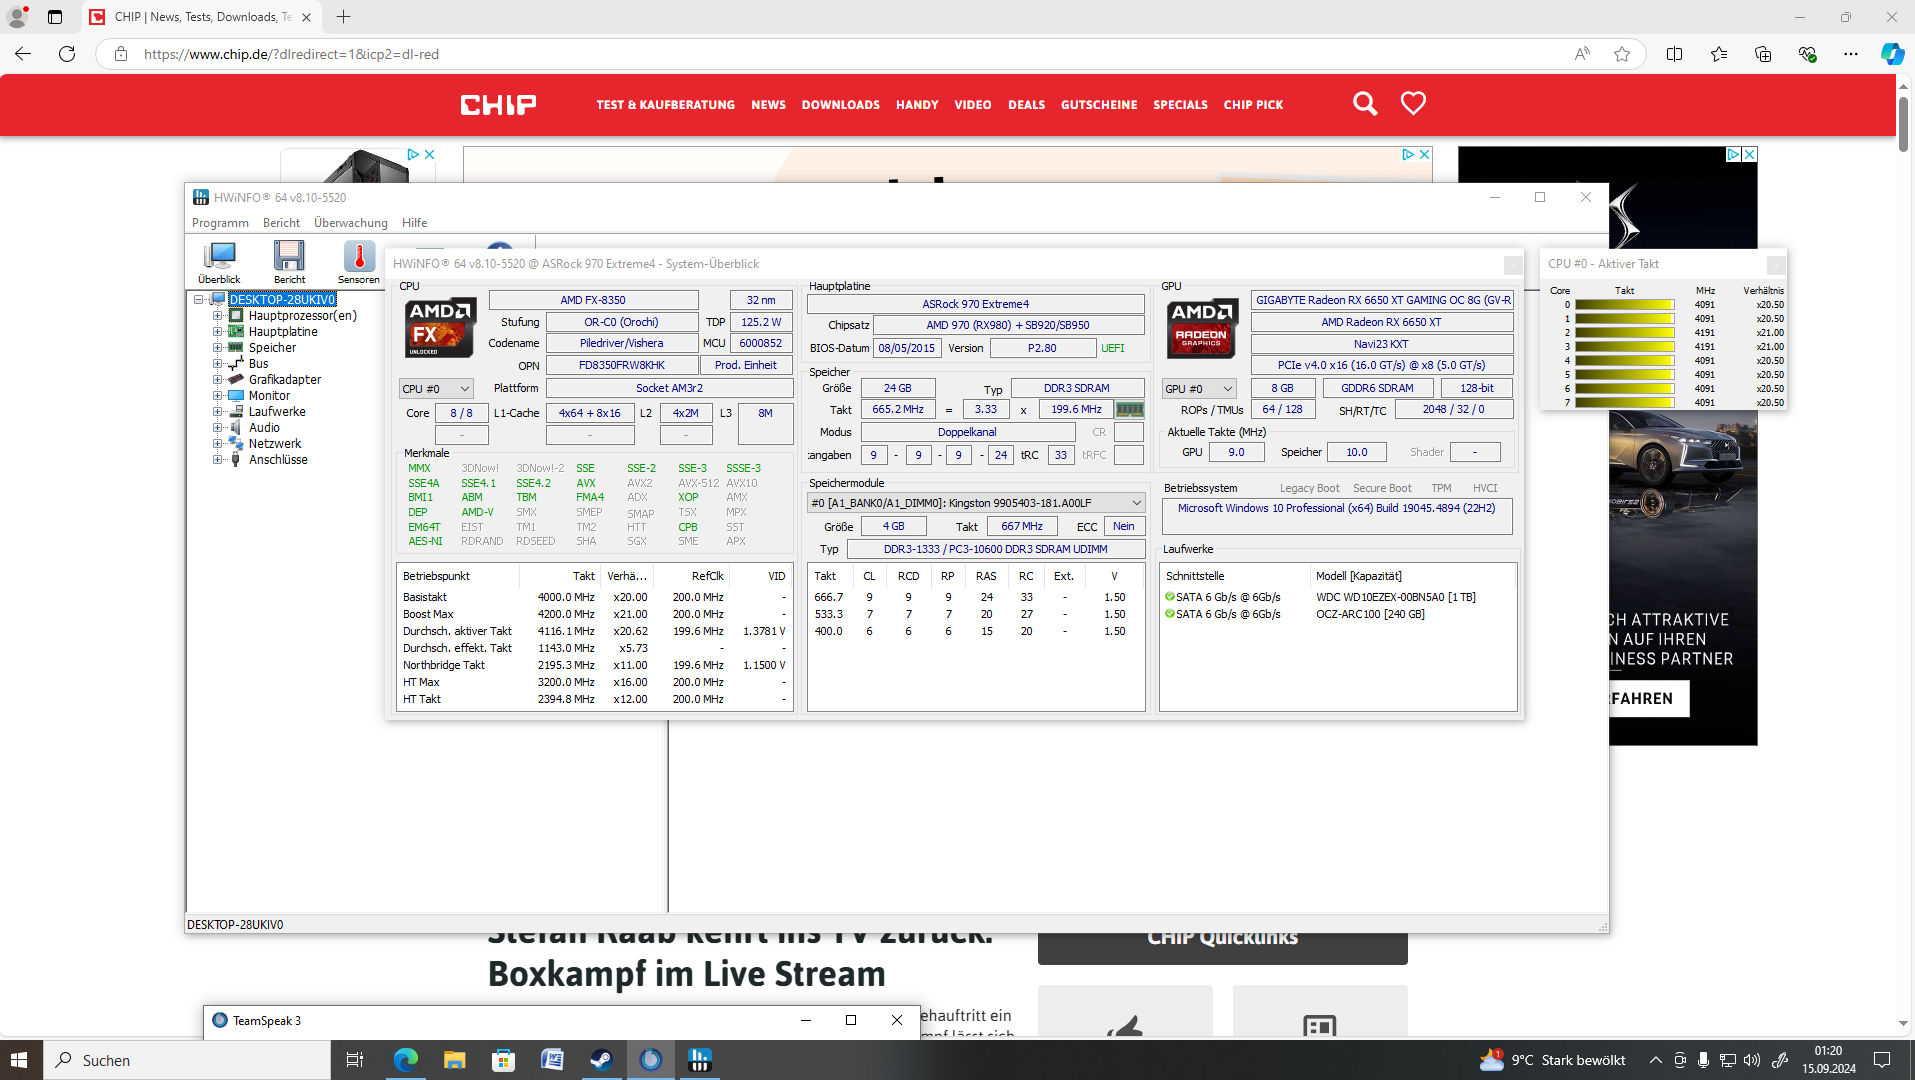Open the CPU #0 selector dropdown

436,388
